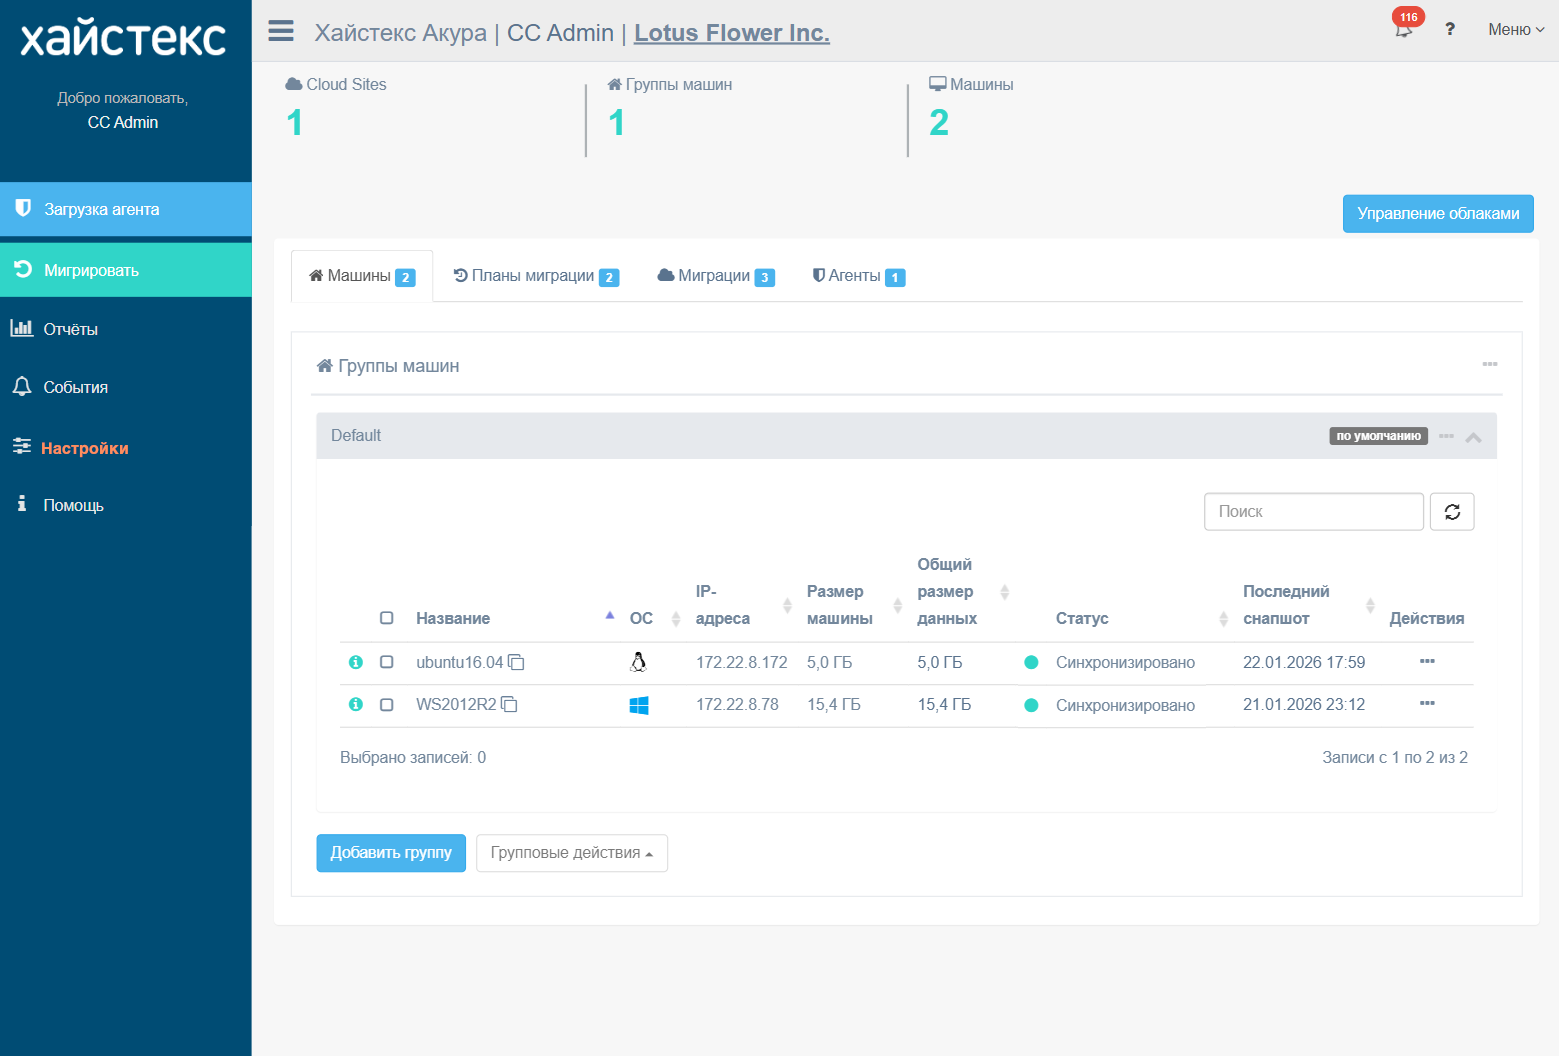The height and width of the screenshot is (1056, 1559).
Task: Switch to the Планы миграции tab
Action: pyautogui.click(x=535, y=276)
